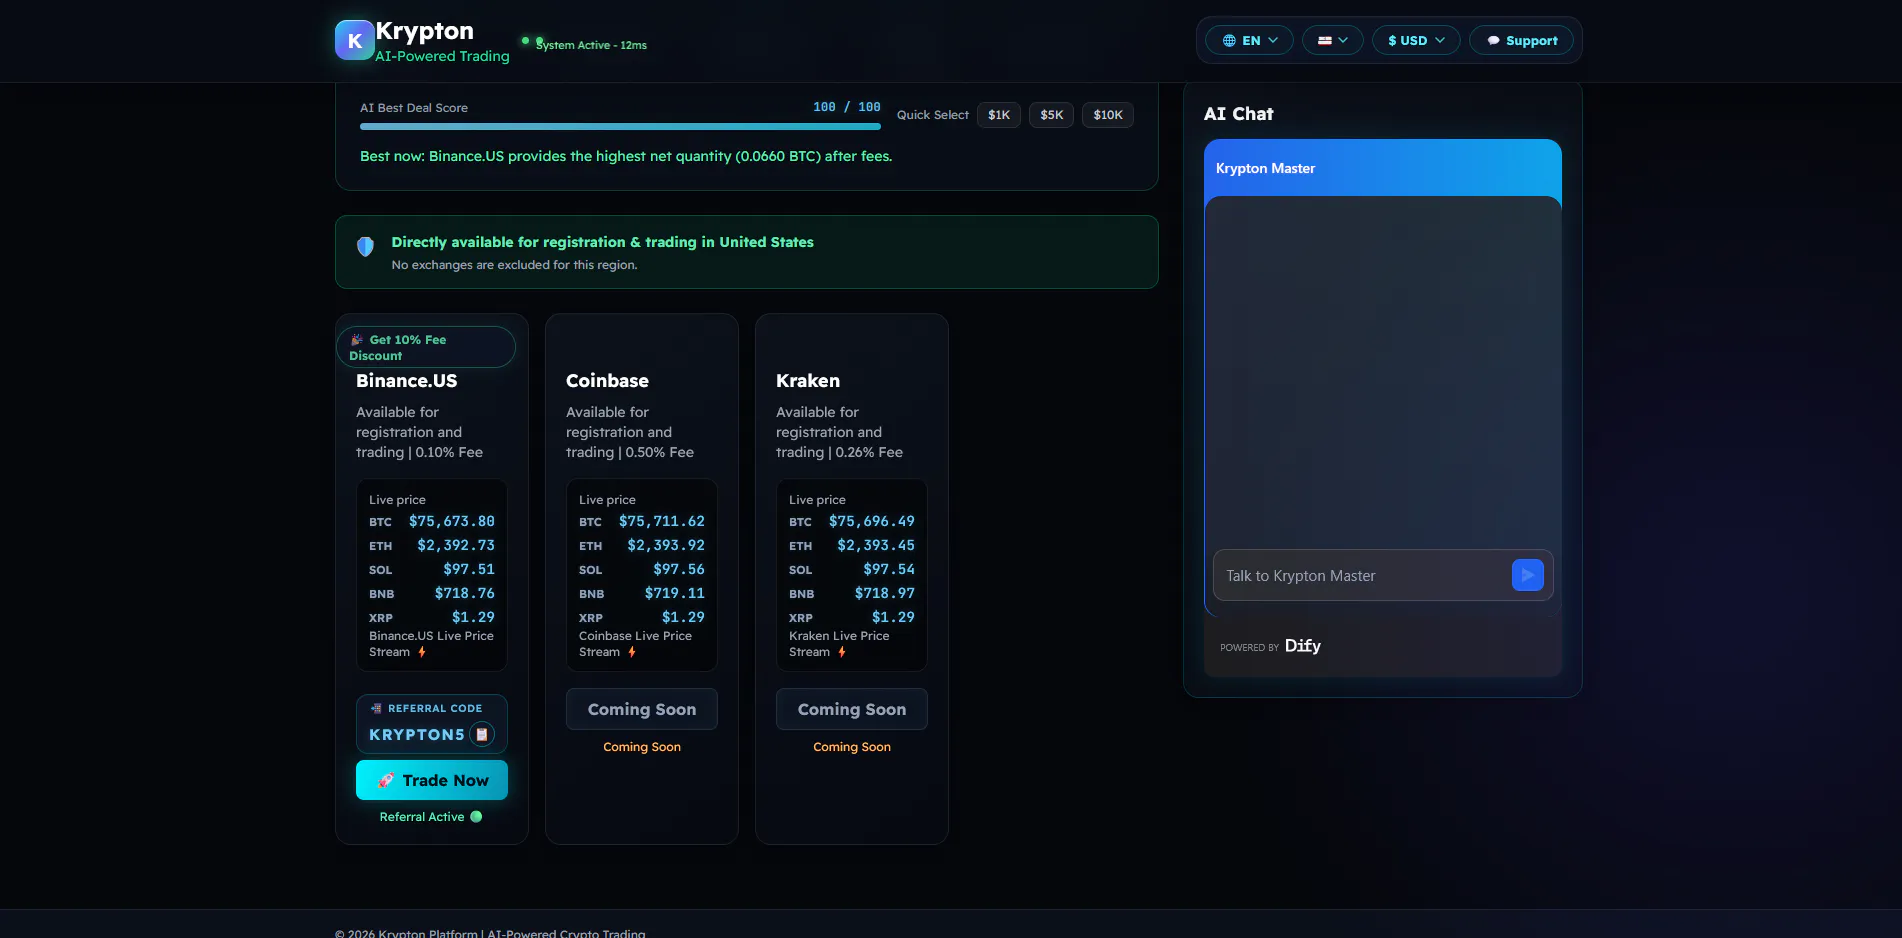This screenshot has width=1902, height=938.
Task: Click the AI Best Deal Score progress bar
Action: click(620, 127)
